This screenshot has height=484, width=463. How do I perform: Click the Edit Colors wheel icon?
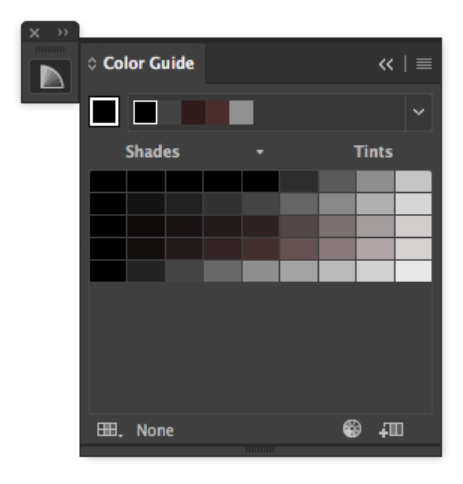(x=352, y=429)
